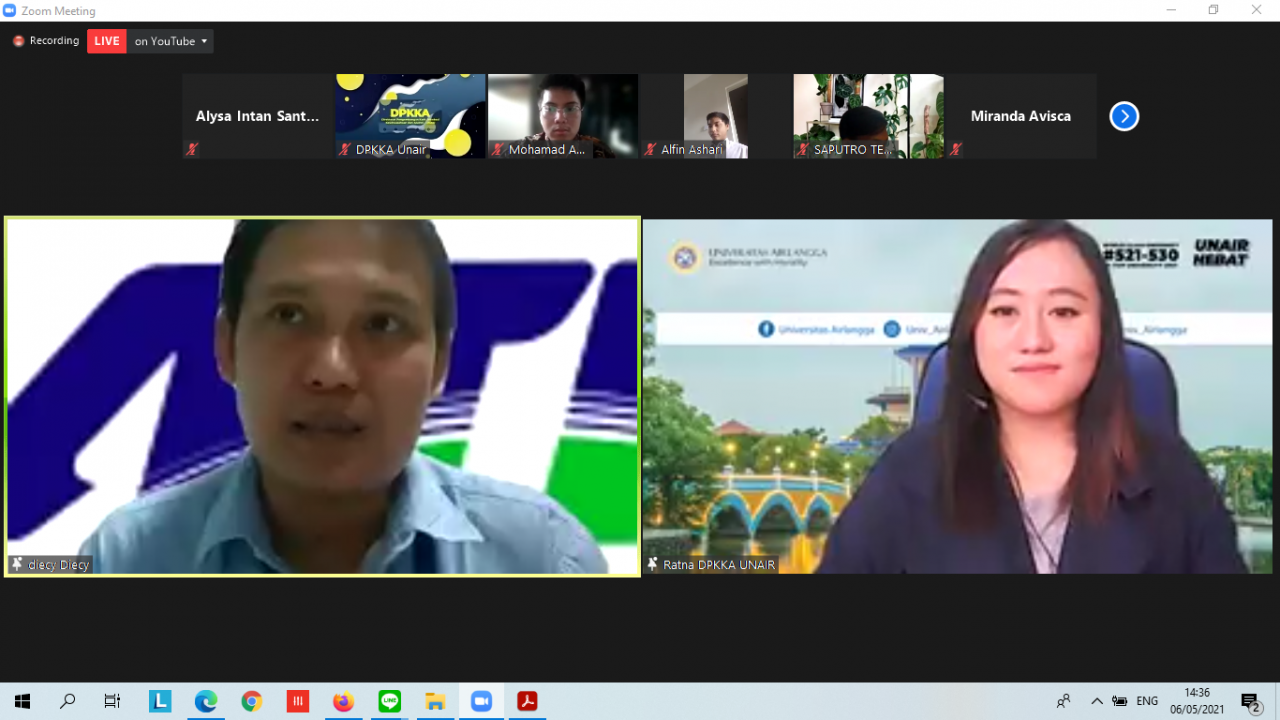Click muted mic icon on Mohamad's tile

point(497,150)
